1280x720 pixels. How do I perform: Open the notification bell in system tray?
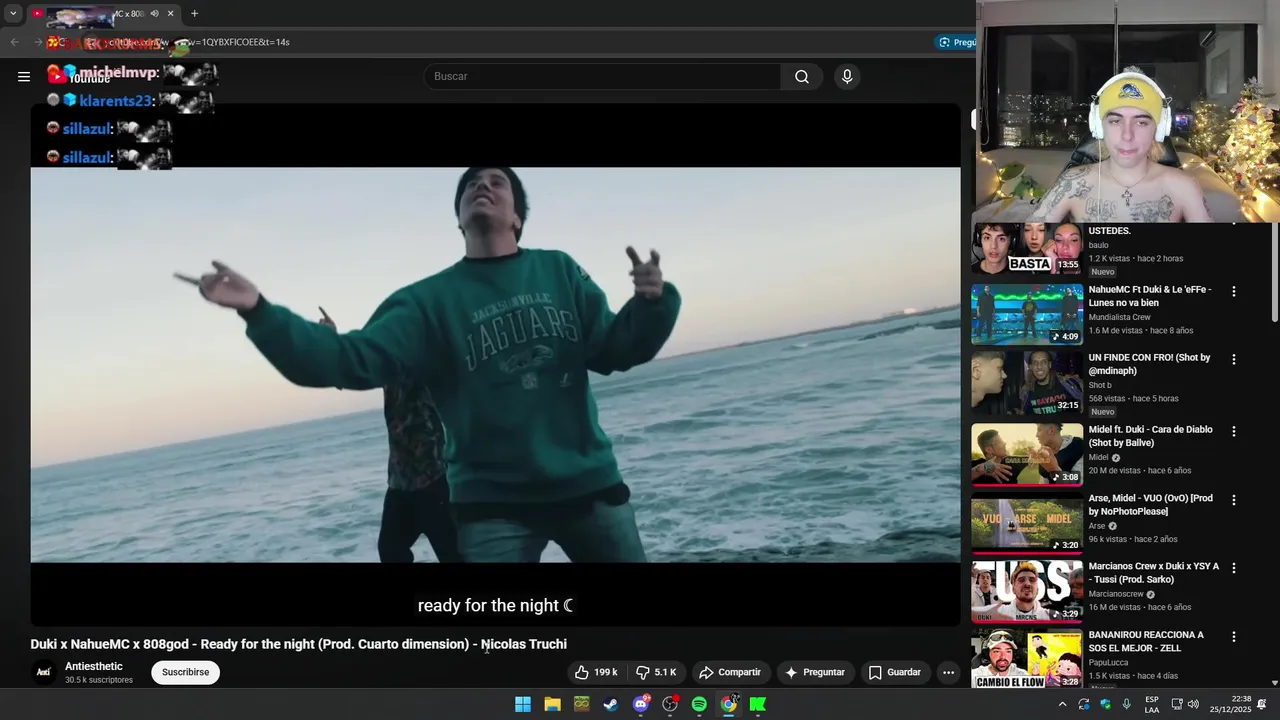pos(1262,704)
